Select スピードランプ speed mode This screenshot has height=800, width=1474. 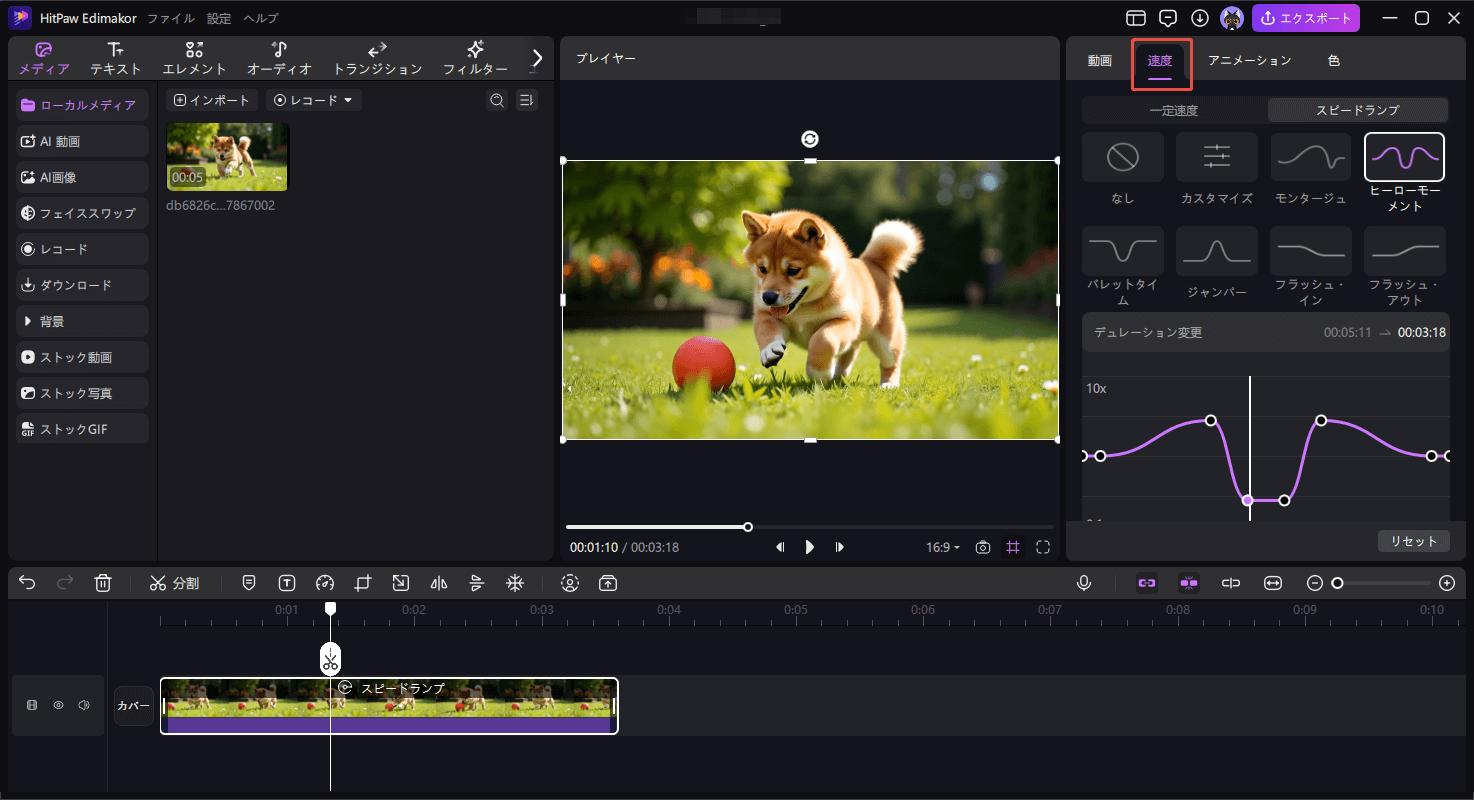(1357, 110)
